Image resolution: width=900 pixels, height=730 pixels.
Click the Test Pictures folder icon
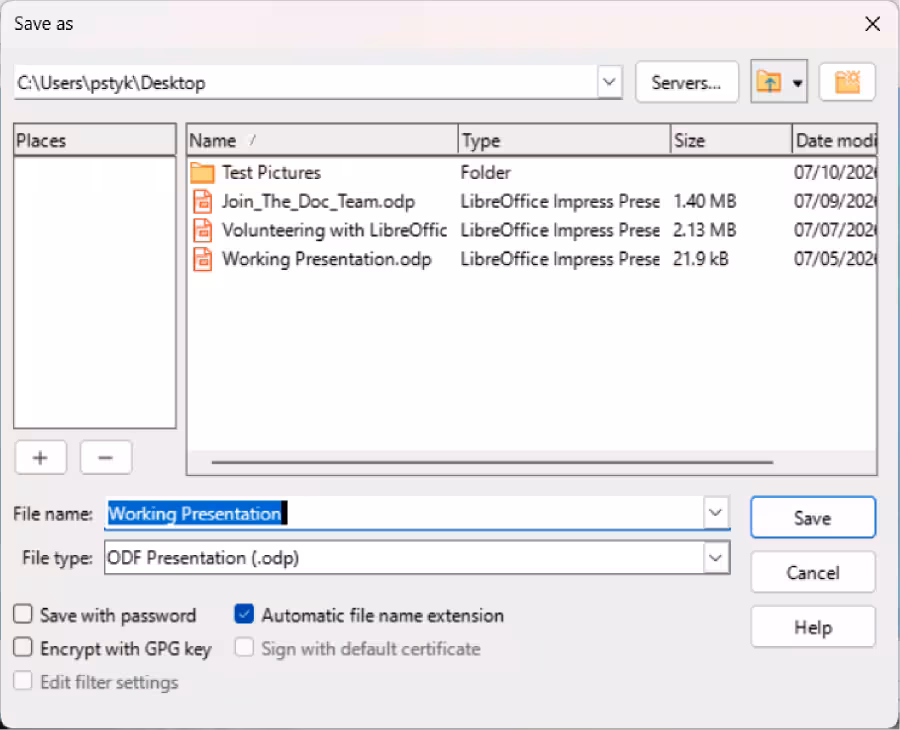click(202, 172)
